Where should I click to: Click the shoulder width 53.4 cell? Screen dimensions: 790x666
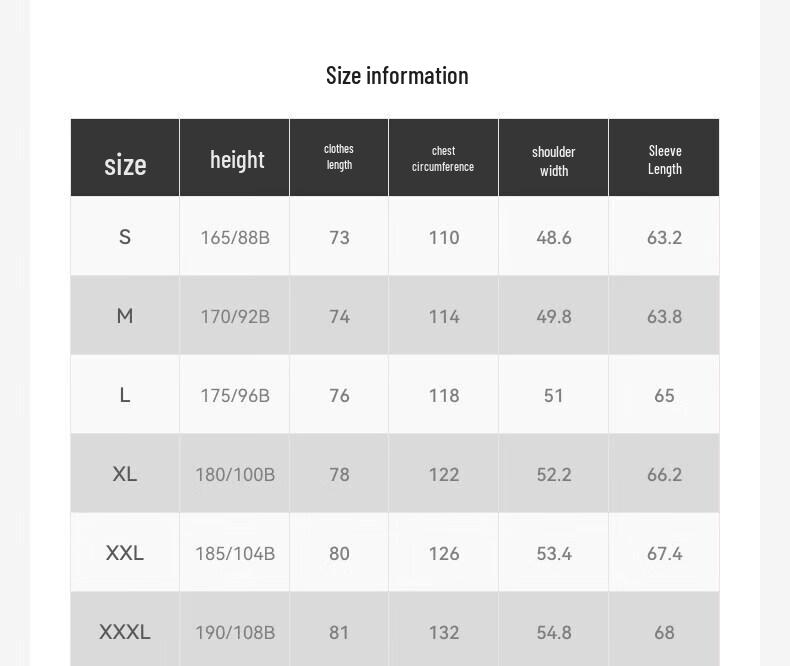tap(554, 553)
